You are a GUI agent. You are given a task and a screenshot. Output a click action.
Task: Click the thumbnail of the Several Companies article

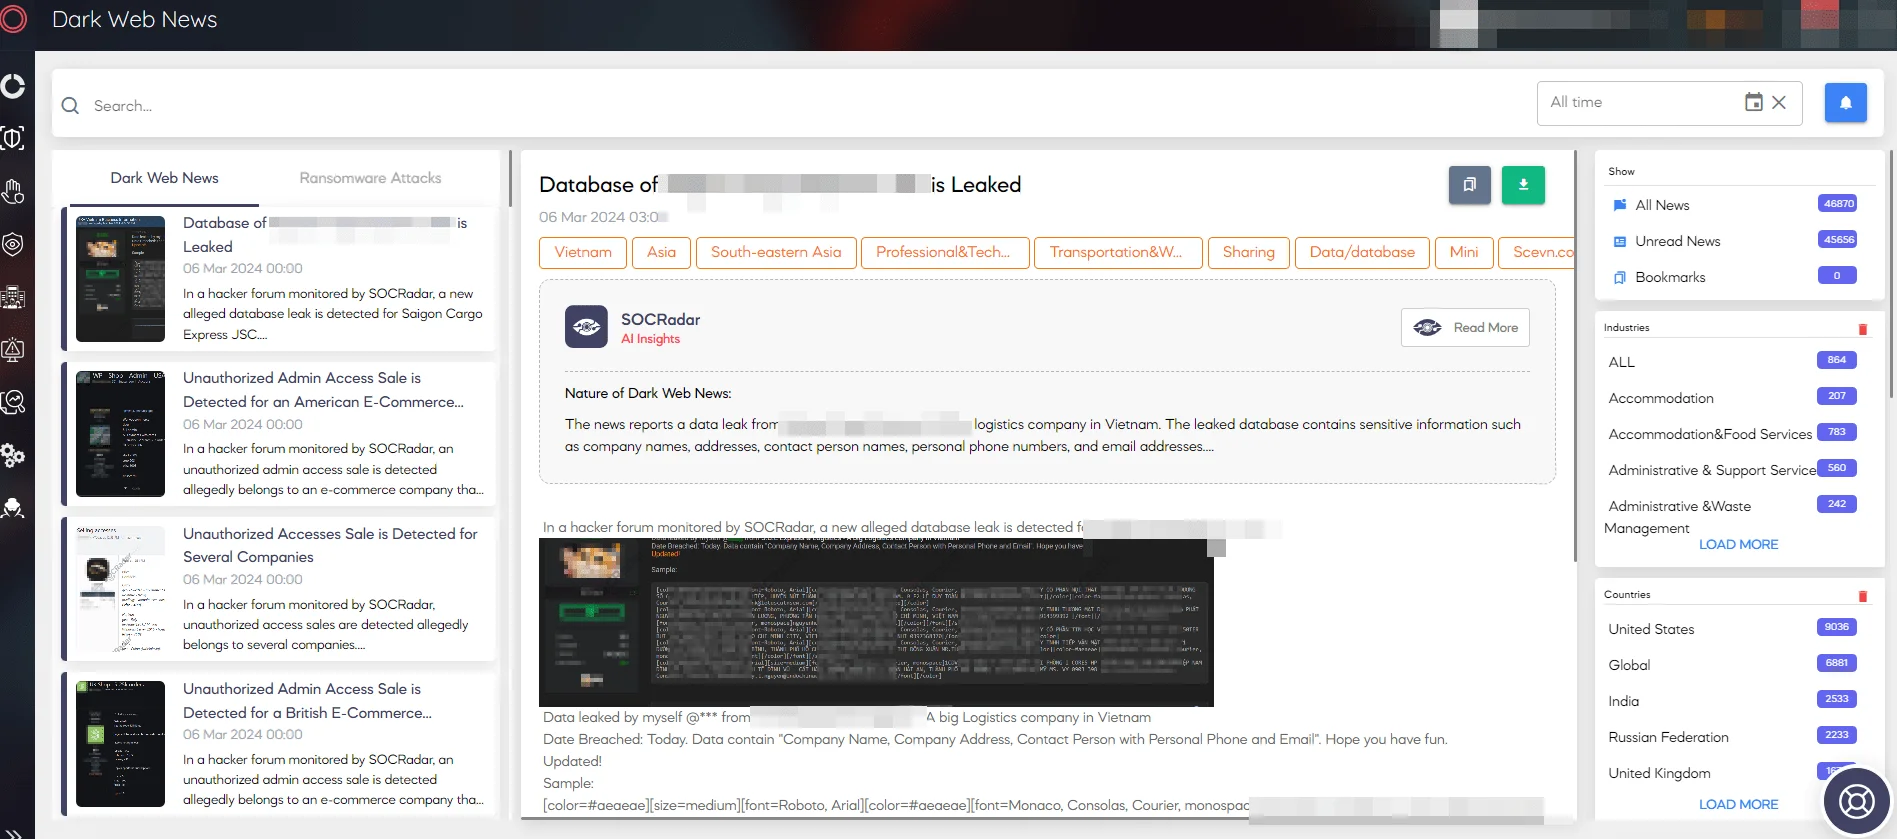pyautogui.click(x=120, y=589)
